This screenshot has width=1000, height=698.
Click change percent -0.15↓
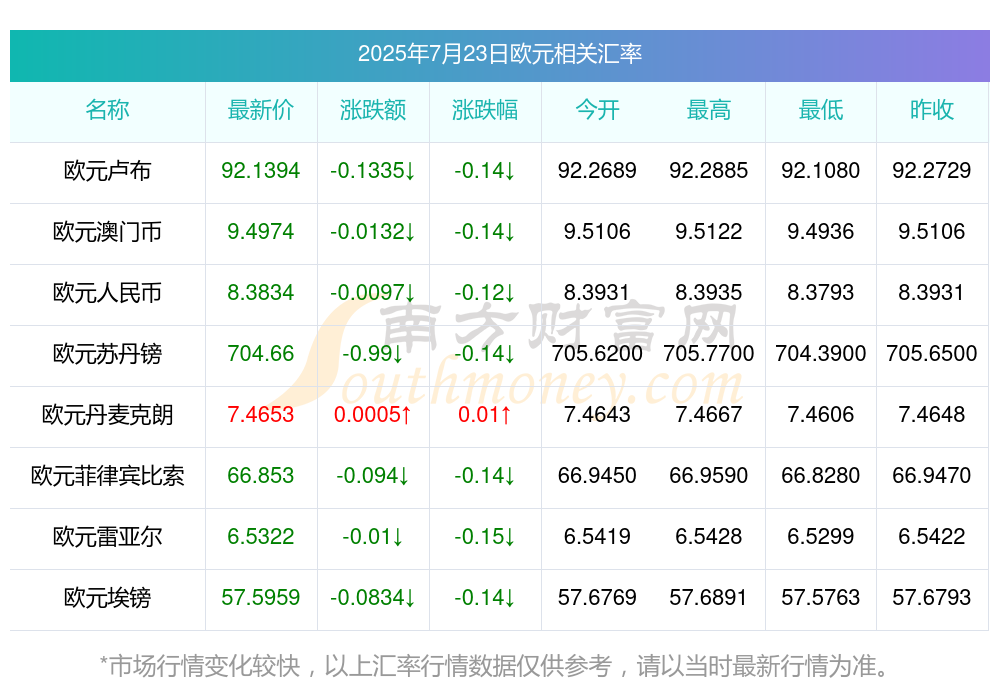pyautogui.click(x=485, y=537)
